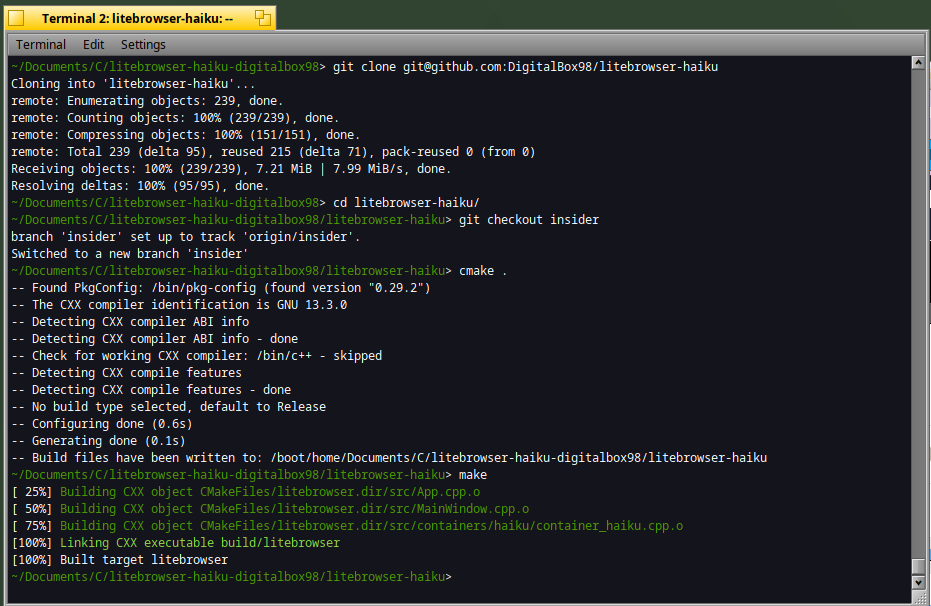Open the Terminal menu
This screenshot has height=606, width=931.
tap(41, 44)
